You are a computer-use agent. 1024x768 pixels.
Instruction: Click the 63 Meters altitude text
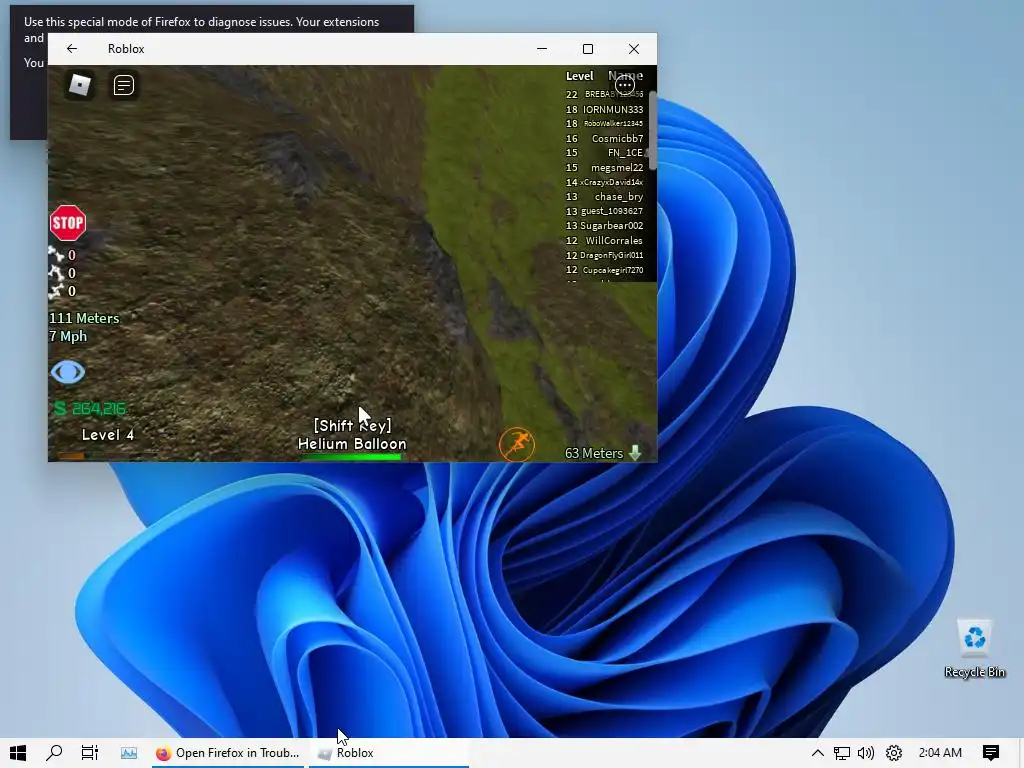point(594,453)
